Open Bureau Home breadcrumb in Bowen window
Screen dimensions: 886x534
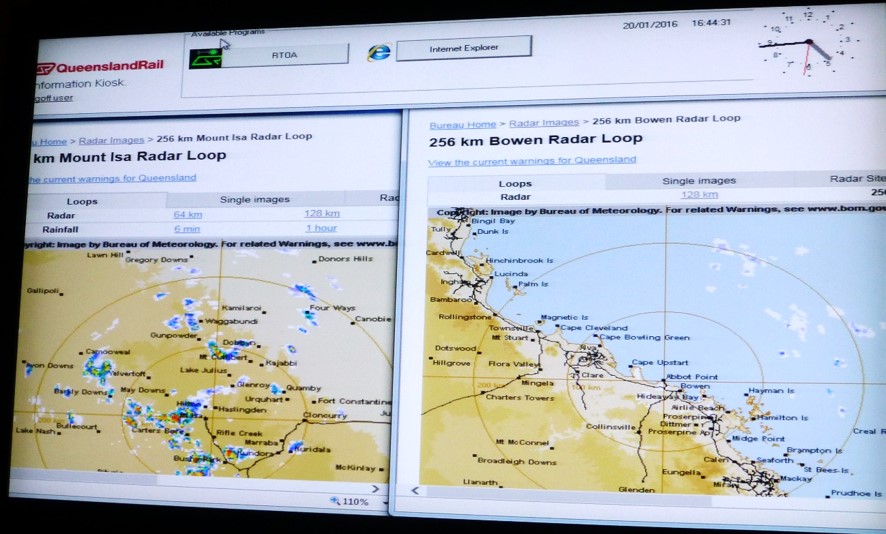tap(462, 124)
